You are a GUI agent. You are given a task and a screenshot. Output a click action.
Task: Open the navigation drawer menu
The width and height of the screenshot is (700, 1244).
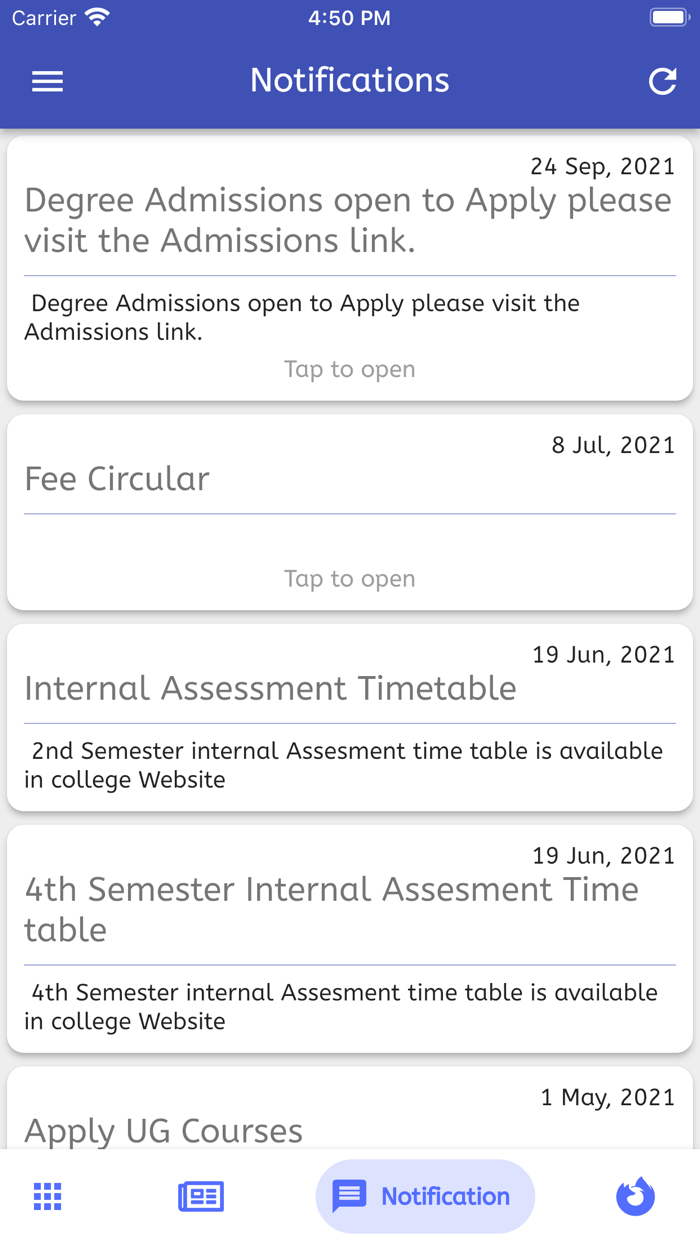[47, 81]
